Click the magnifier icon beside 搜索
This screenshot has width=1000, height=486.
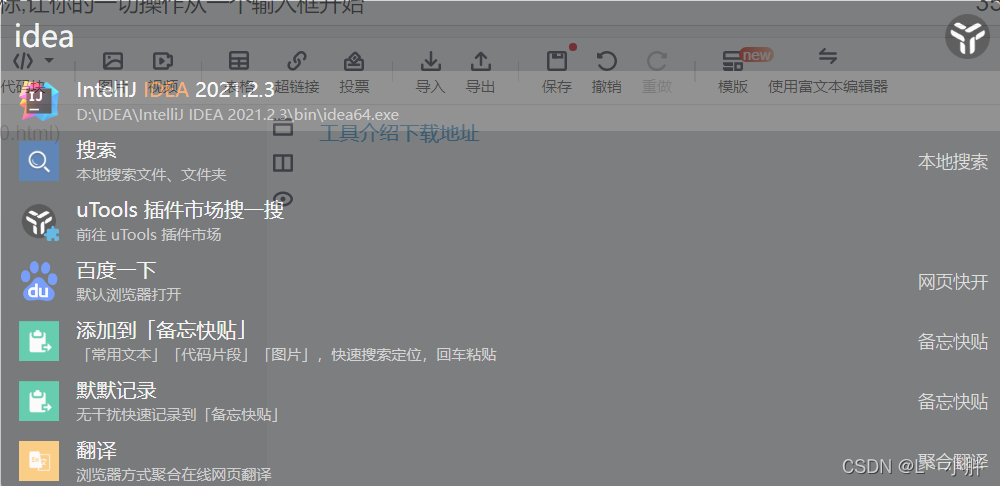coord(39,161)
